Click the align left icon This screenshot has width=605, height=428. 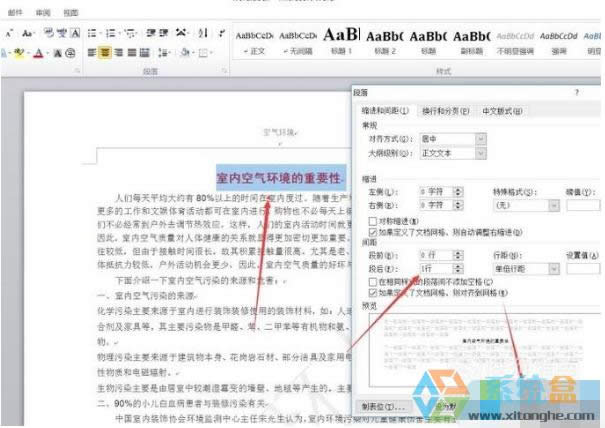click(91, 52)
